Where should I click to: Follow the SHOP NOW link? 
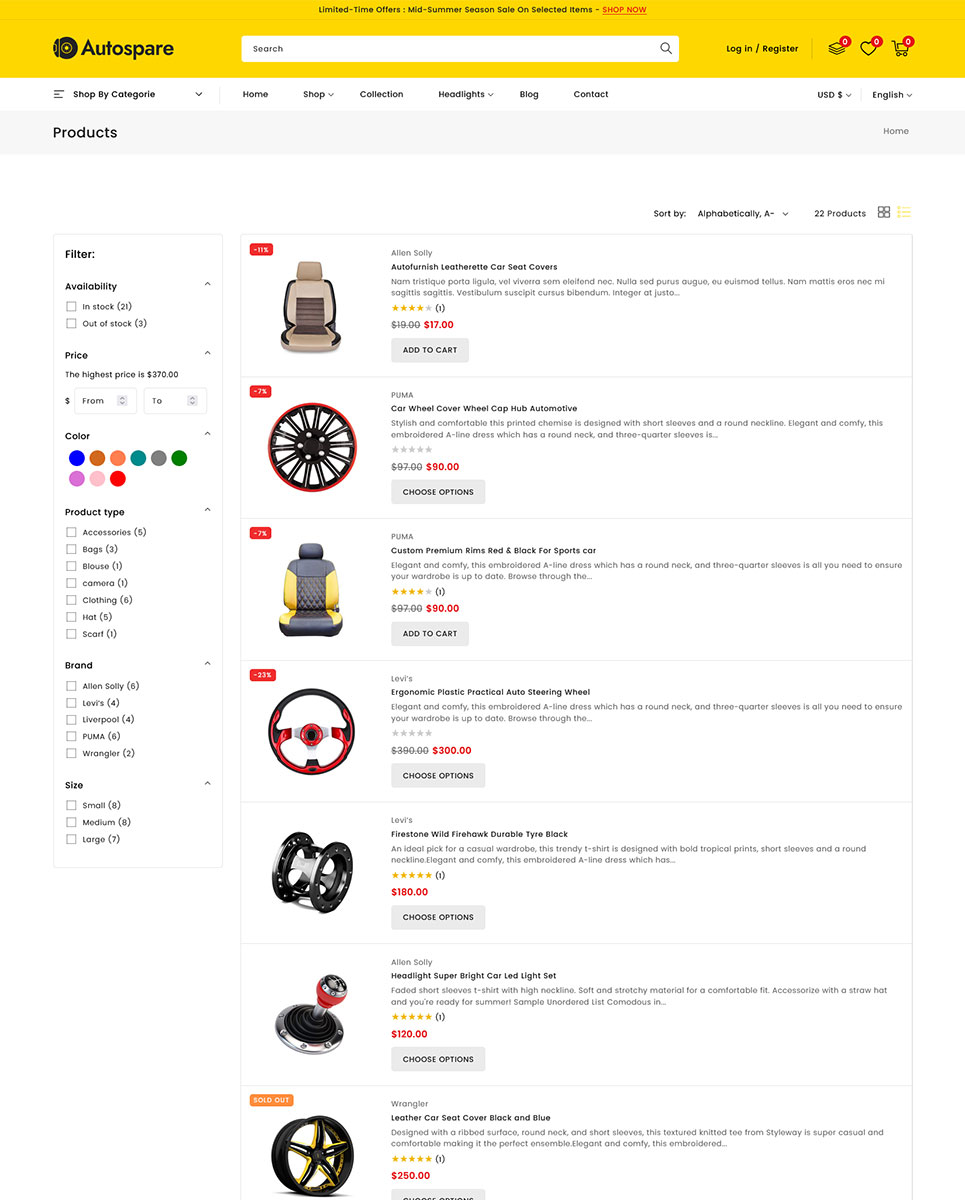(624, 10)
